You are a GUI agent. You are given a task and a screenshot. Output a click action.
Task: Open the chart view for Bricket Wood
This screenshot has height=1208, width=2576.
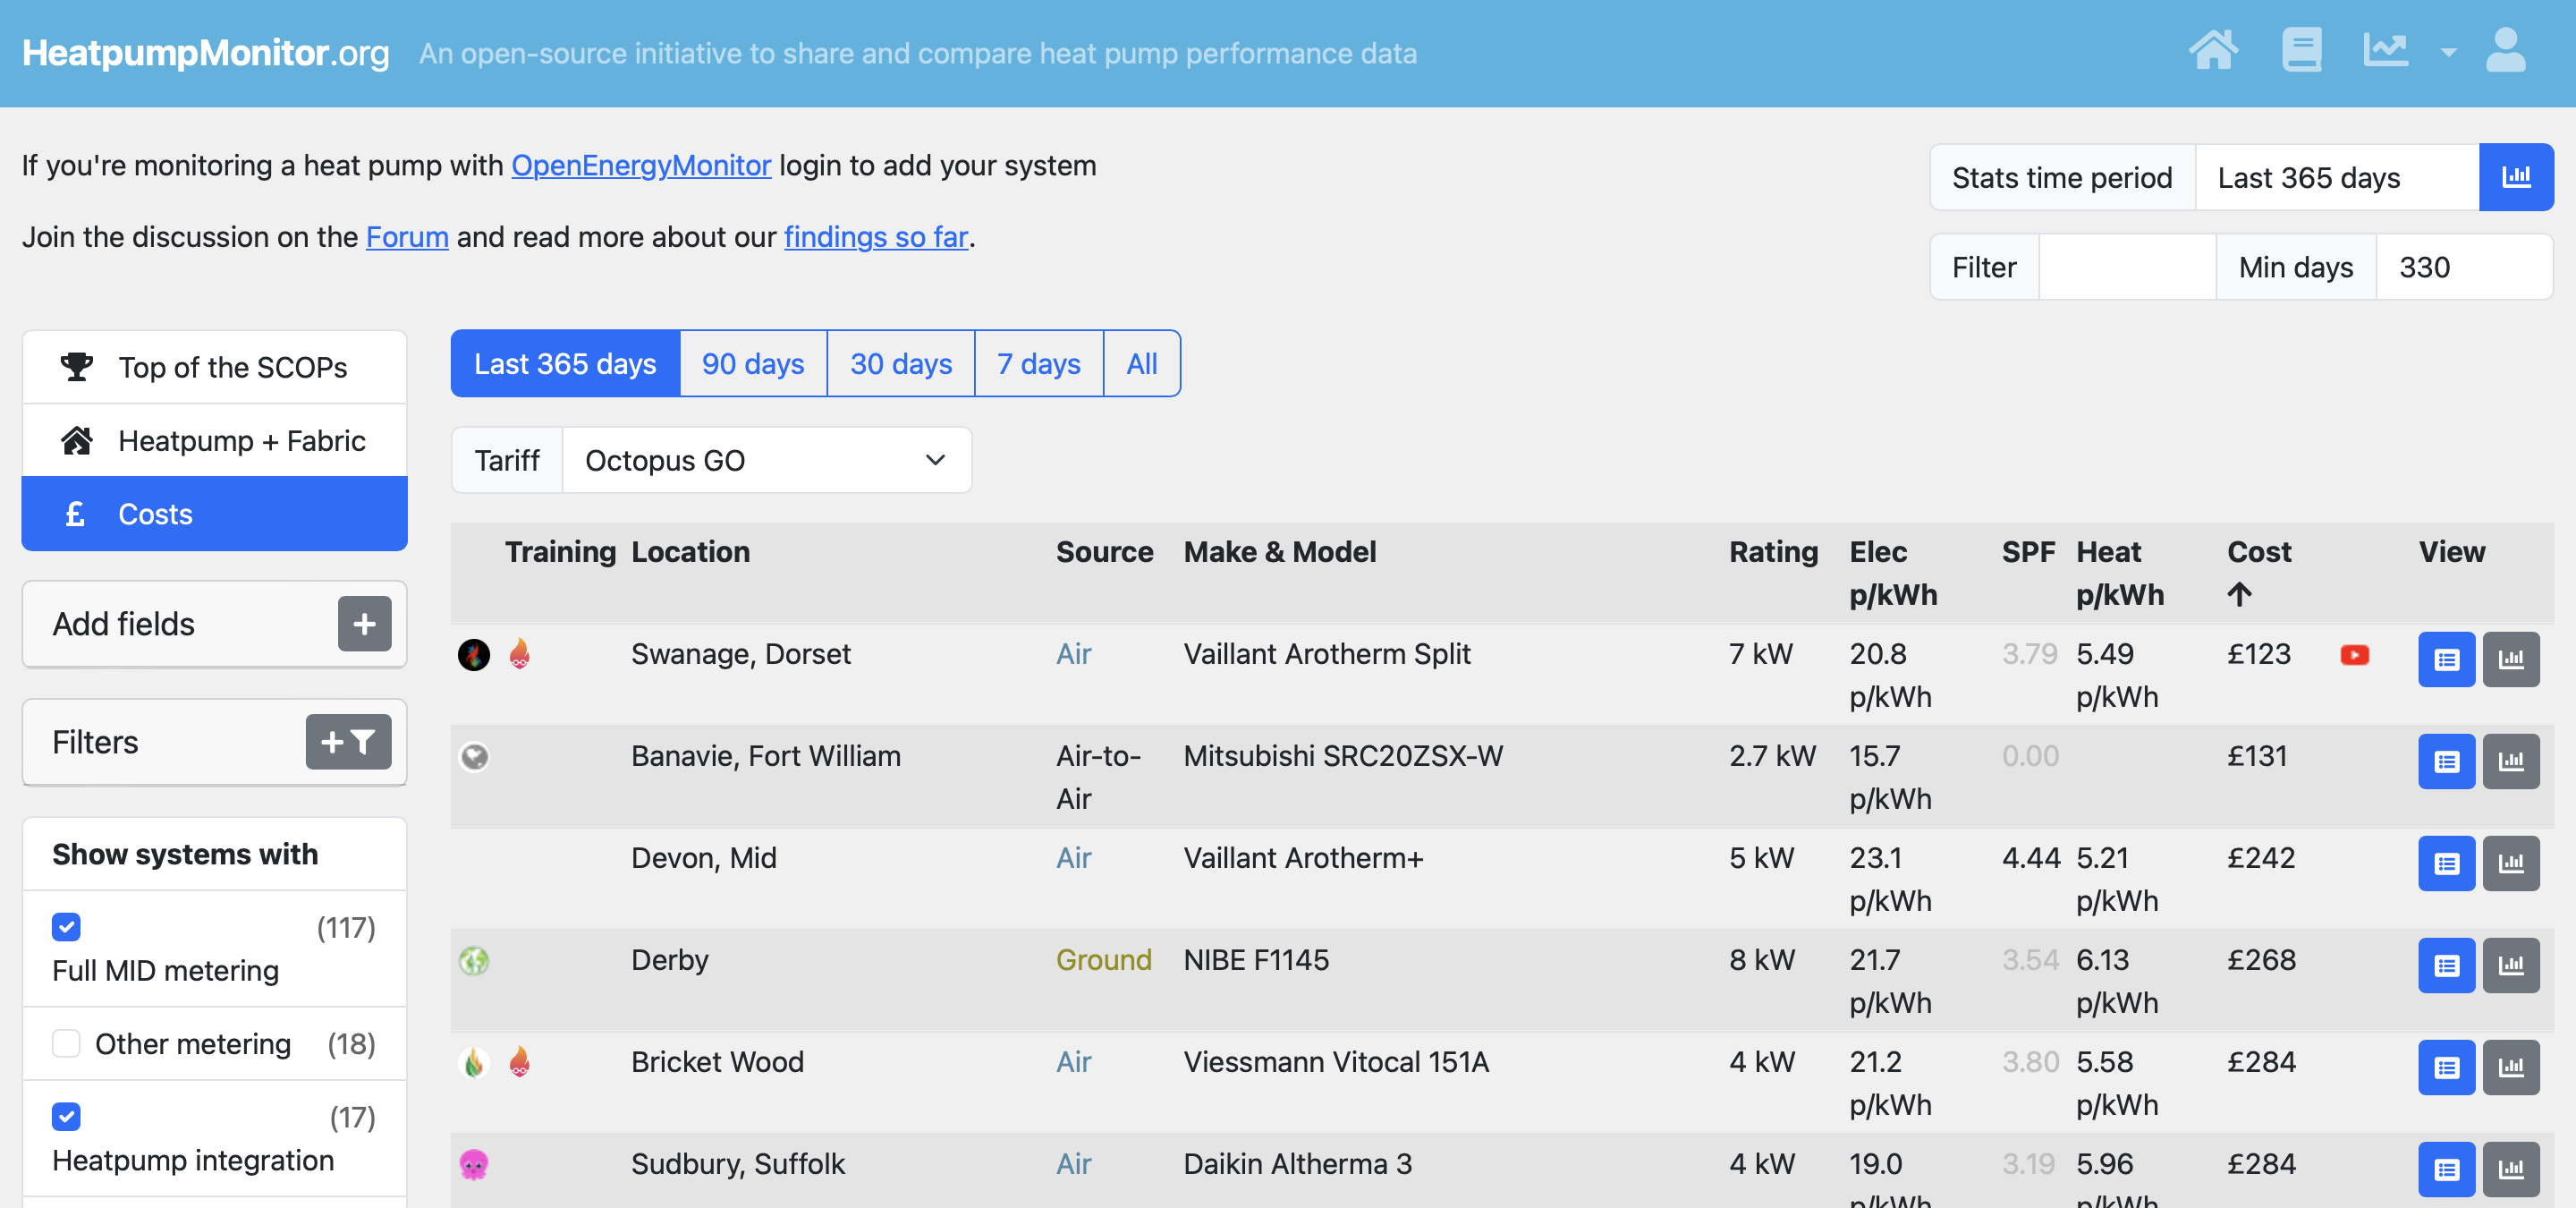(2511, 1068)
